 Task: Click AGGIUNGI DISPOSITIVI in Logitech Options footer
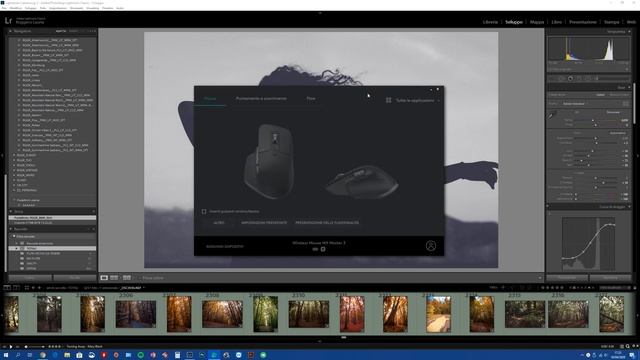pos(225,247)
